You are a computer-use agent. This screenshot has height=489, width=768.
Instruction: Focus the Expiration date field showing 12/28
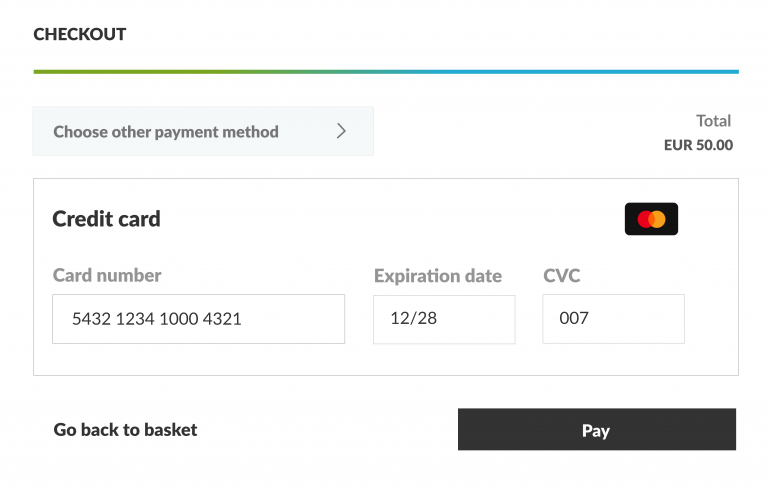(444, 319)
